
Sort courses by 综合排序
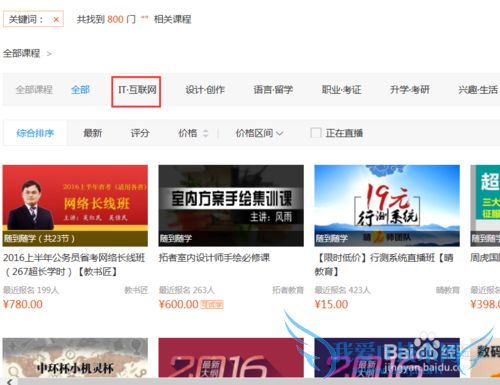point(35,133)
